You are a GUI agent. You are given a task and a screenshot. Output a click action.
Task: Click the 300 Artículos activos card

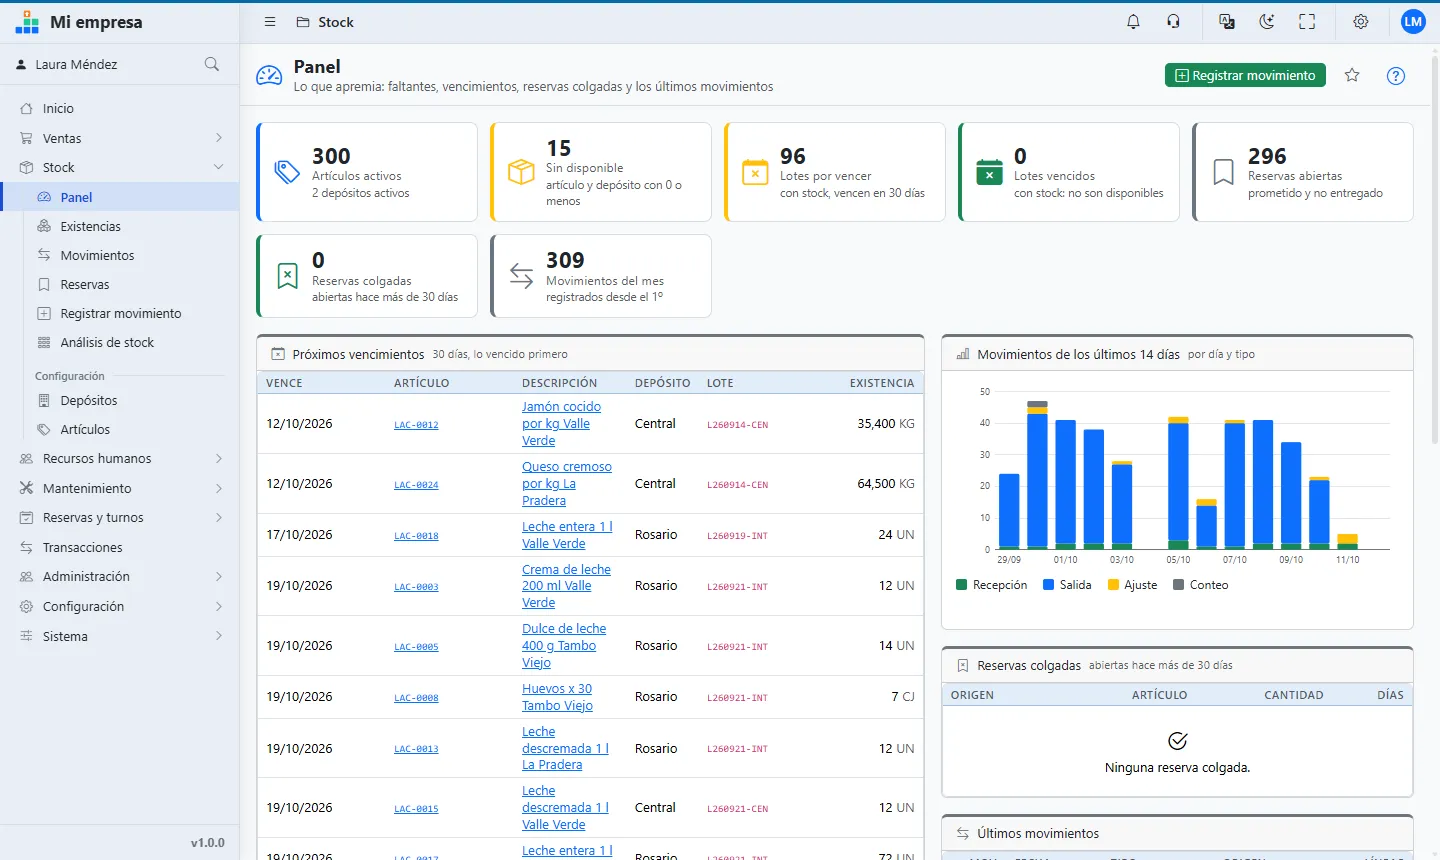367,172
